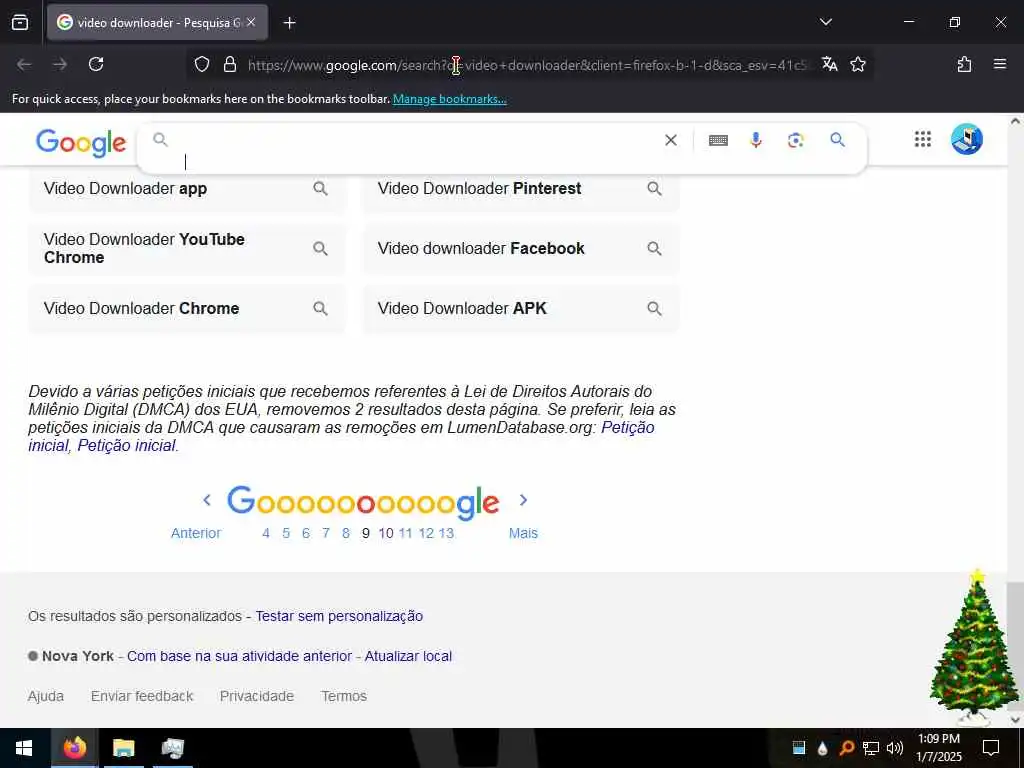Click the previous page chevron arrow
Screen dimensions: 1024x768
206,500
